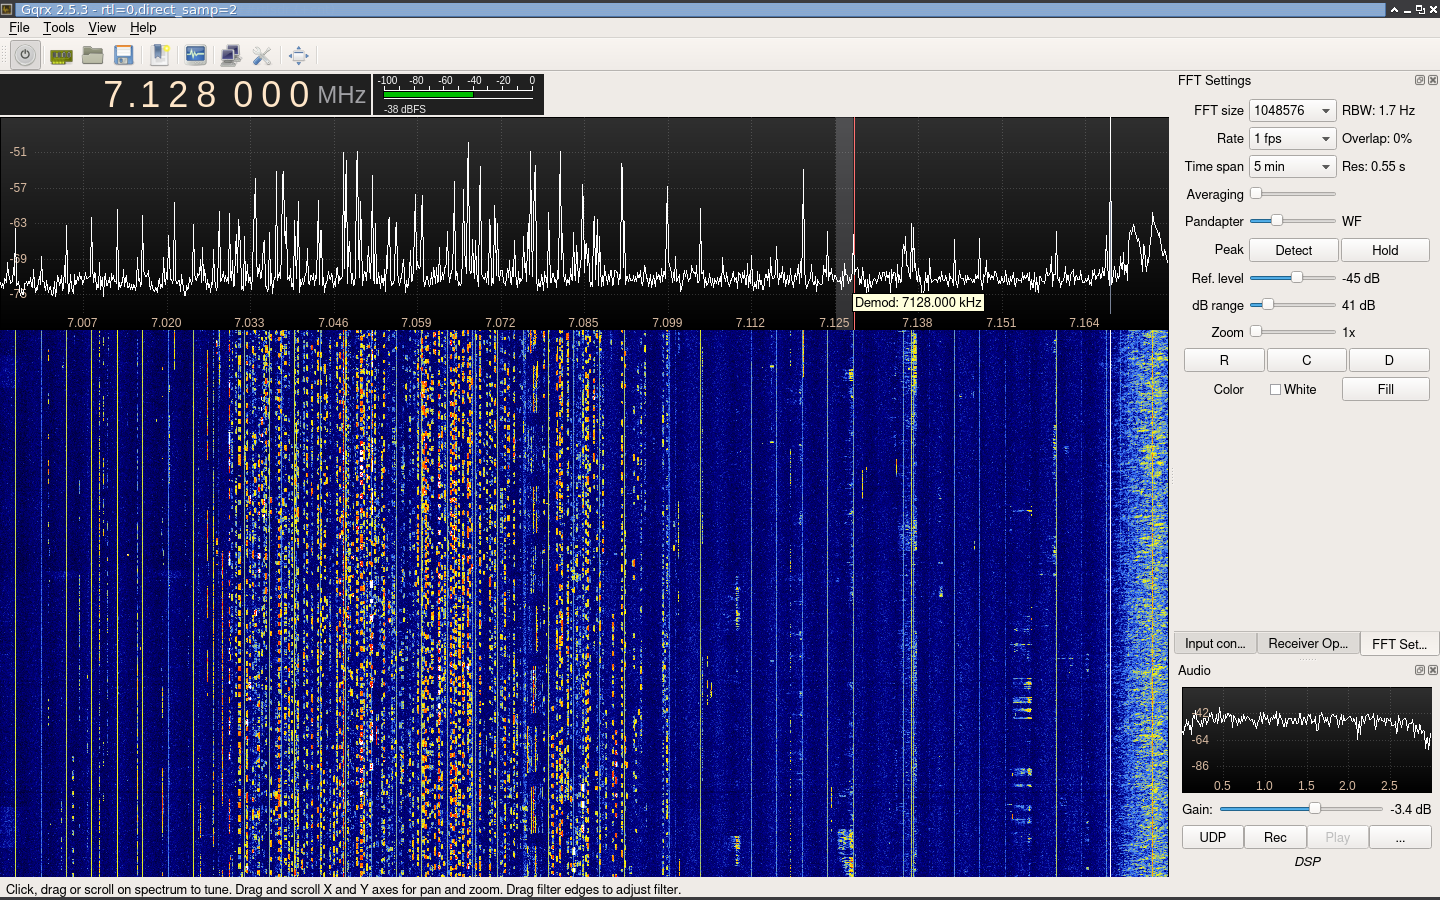Open the Time span dropdown
The height and width of the screenshot is (900, 1440).
(1292, 166)
